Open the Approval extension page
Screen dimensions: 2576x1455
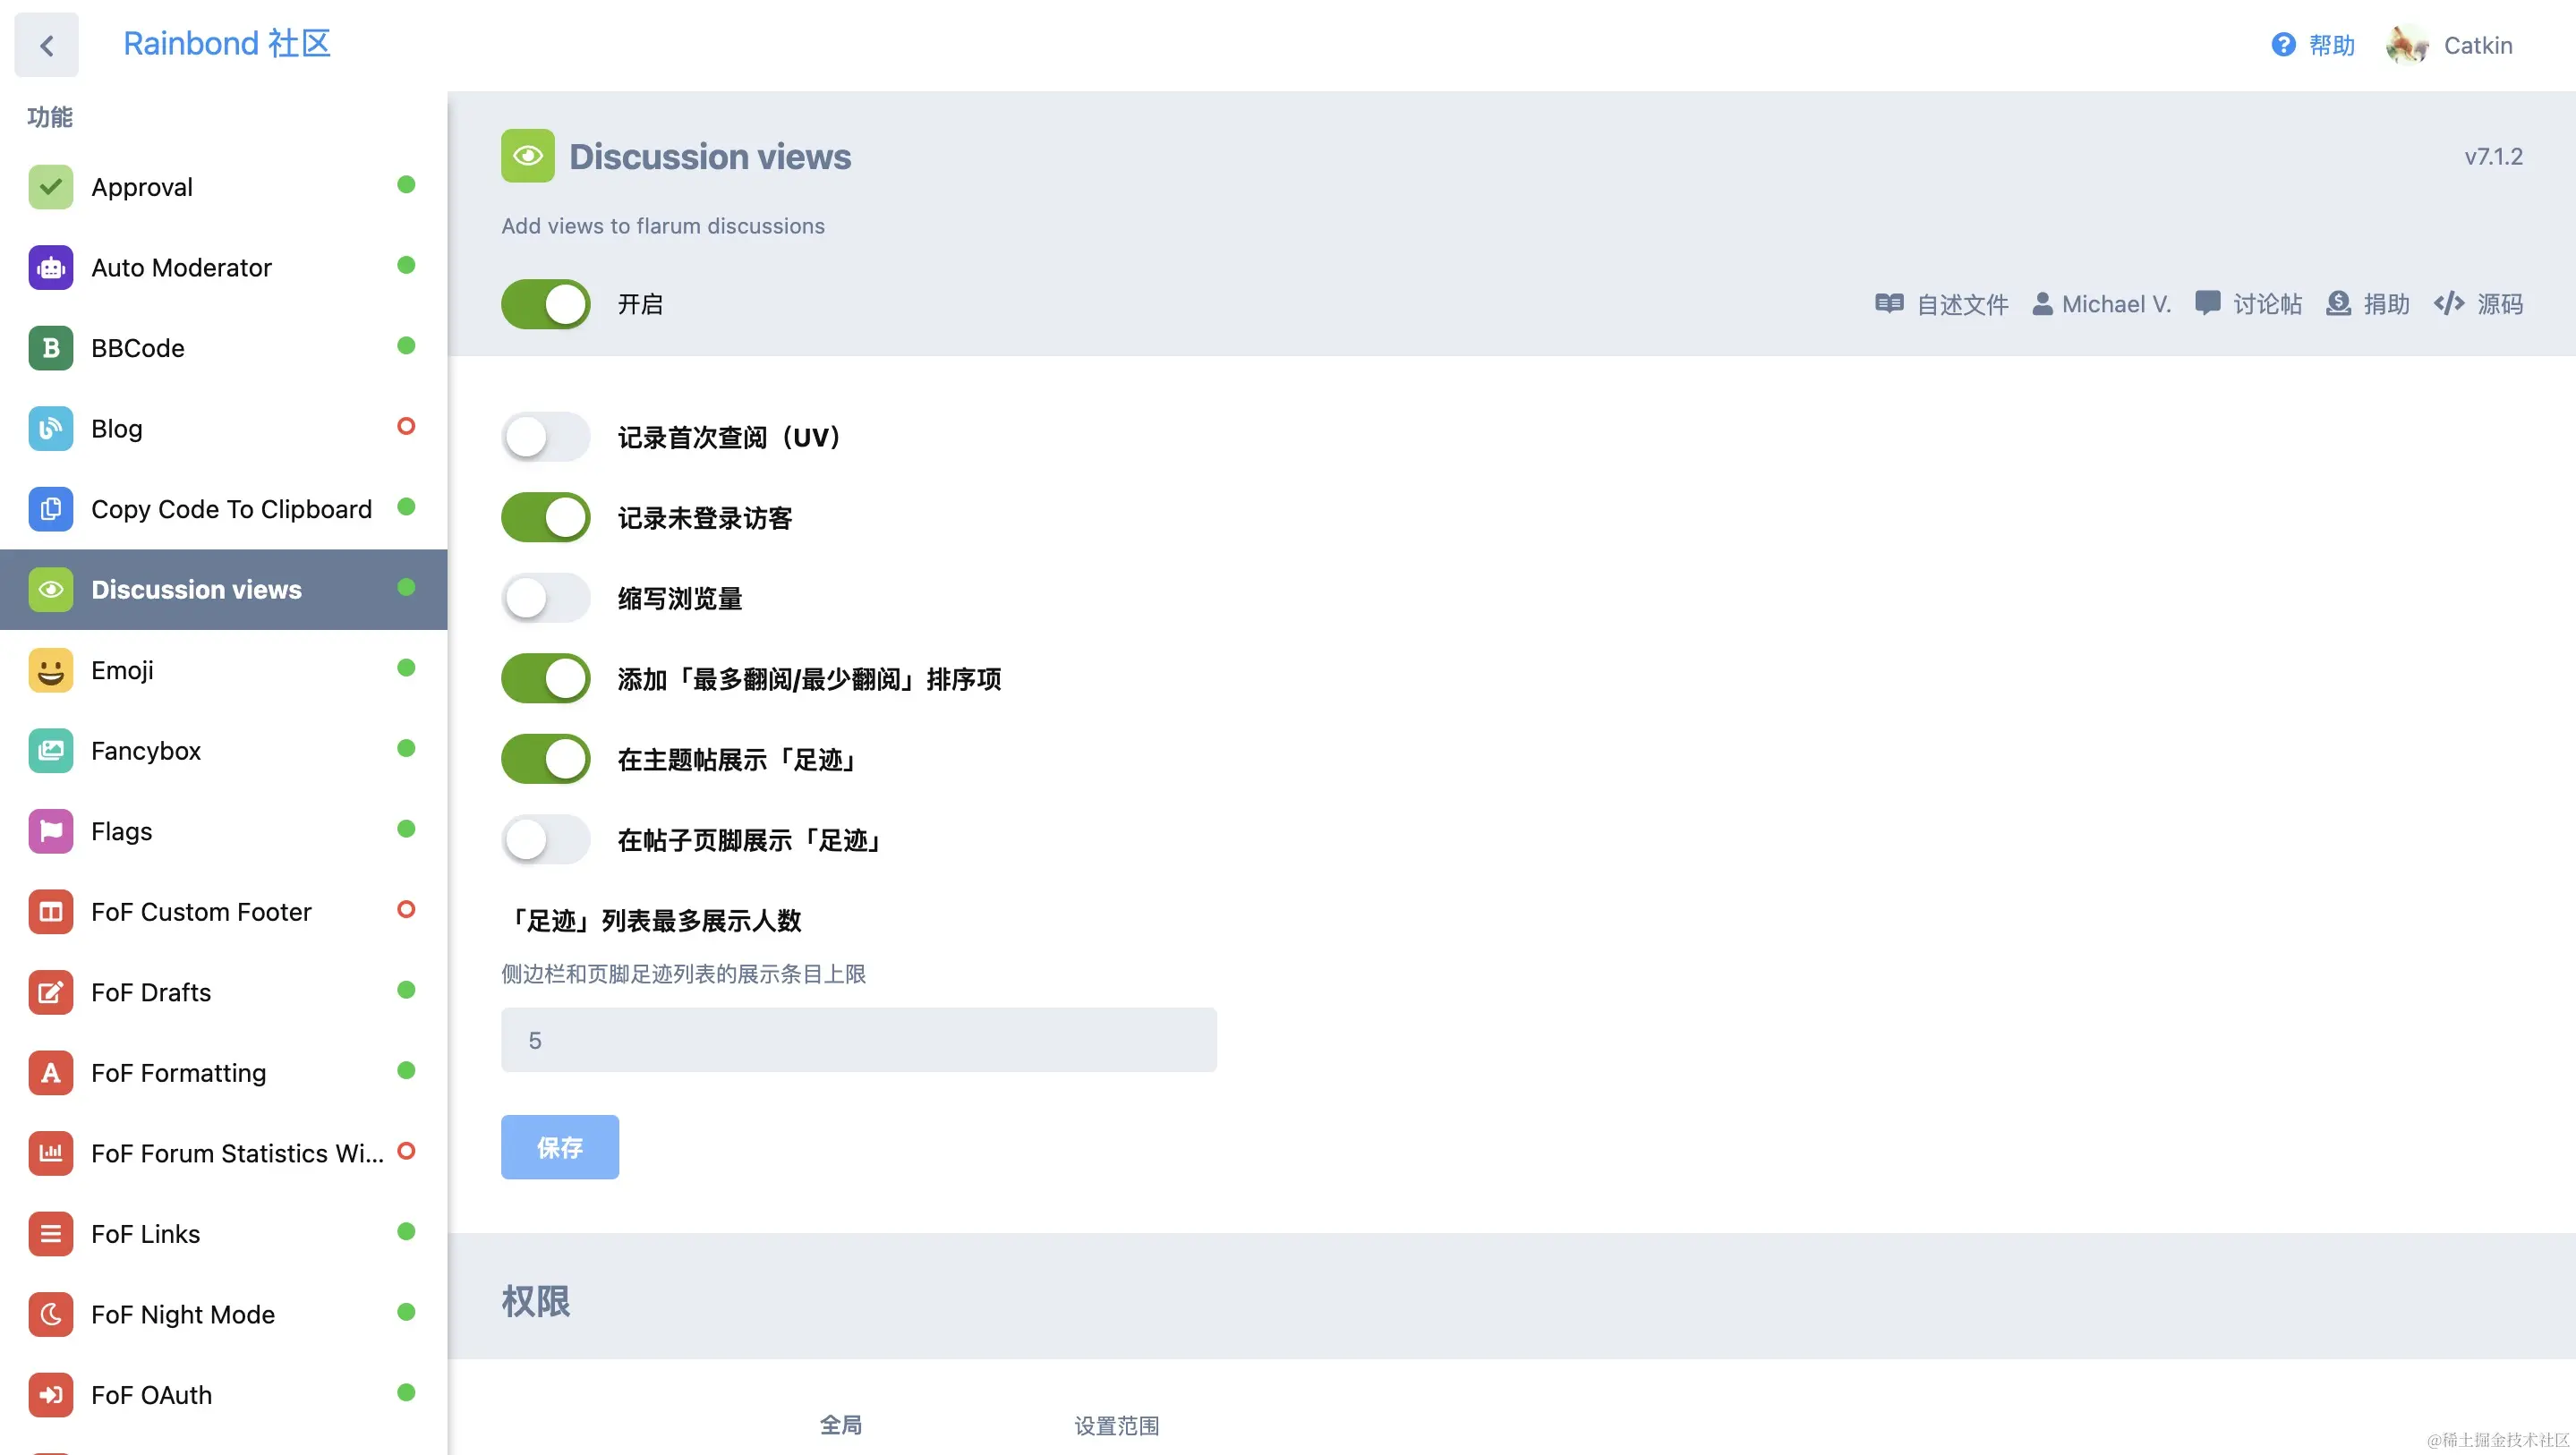click(223, 187)
